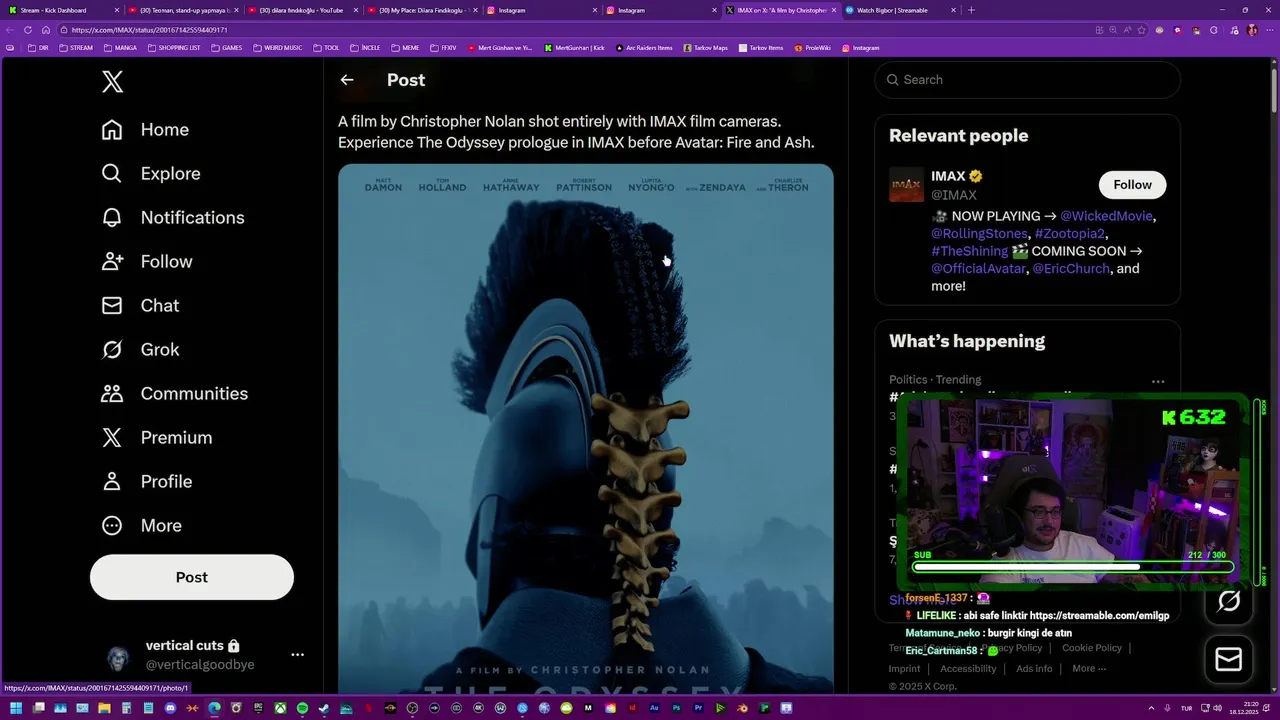Open Premiere Pro from the taskbar
Screen dimensions: 1280x720
click(x=698, y=709)
